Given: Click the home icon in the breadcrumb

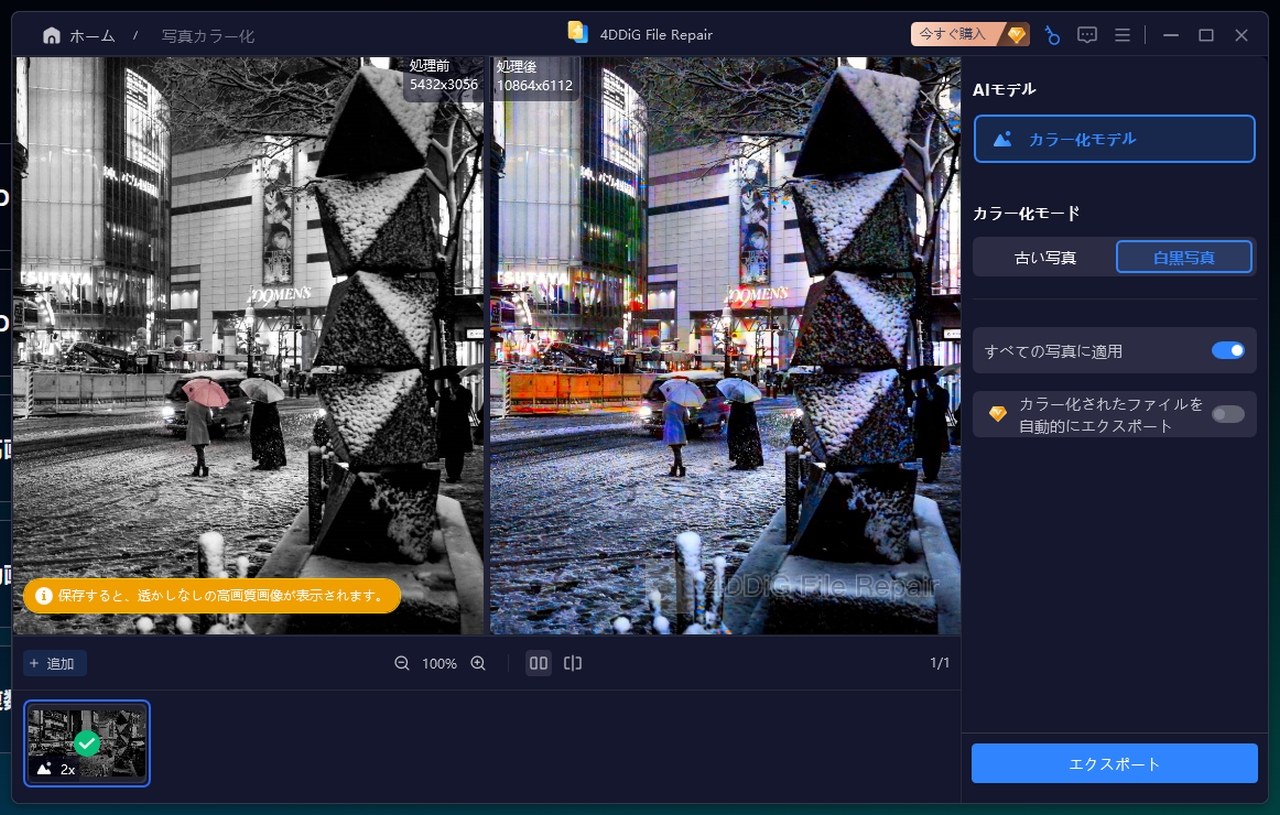Looking at the screenshot, I should pyautogui.click(x=51, y=35).
